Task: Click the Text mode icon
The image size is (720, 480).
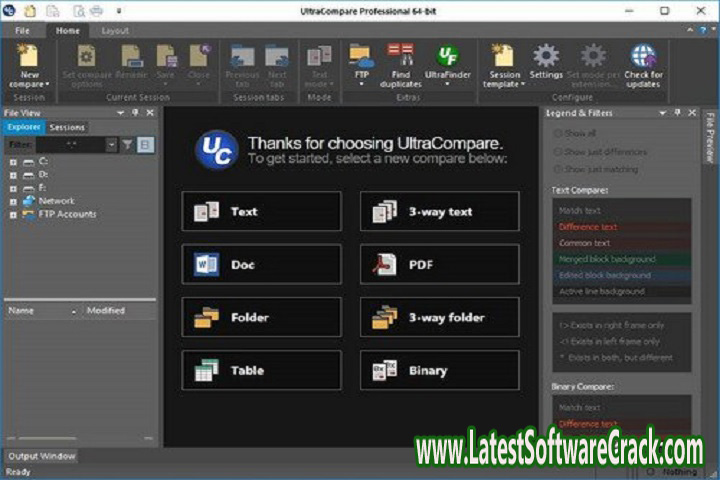Action: 319,56
